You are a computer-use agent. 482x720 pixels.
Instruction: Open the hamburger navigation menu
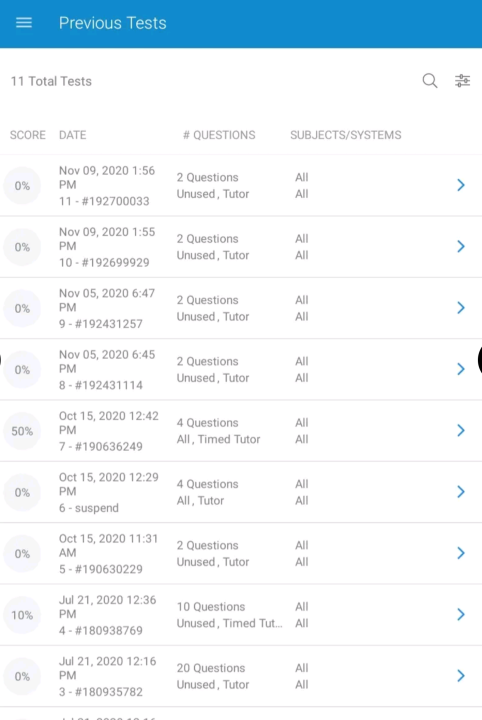24,23
